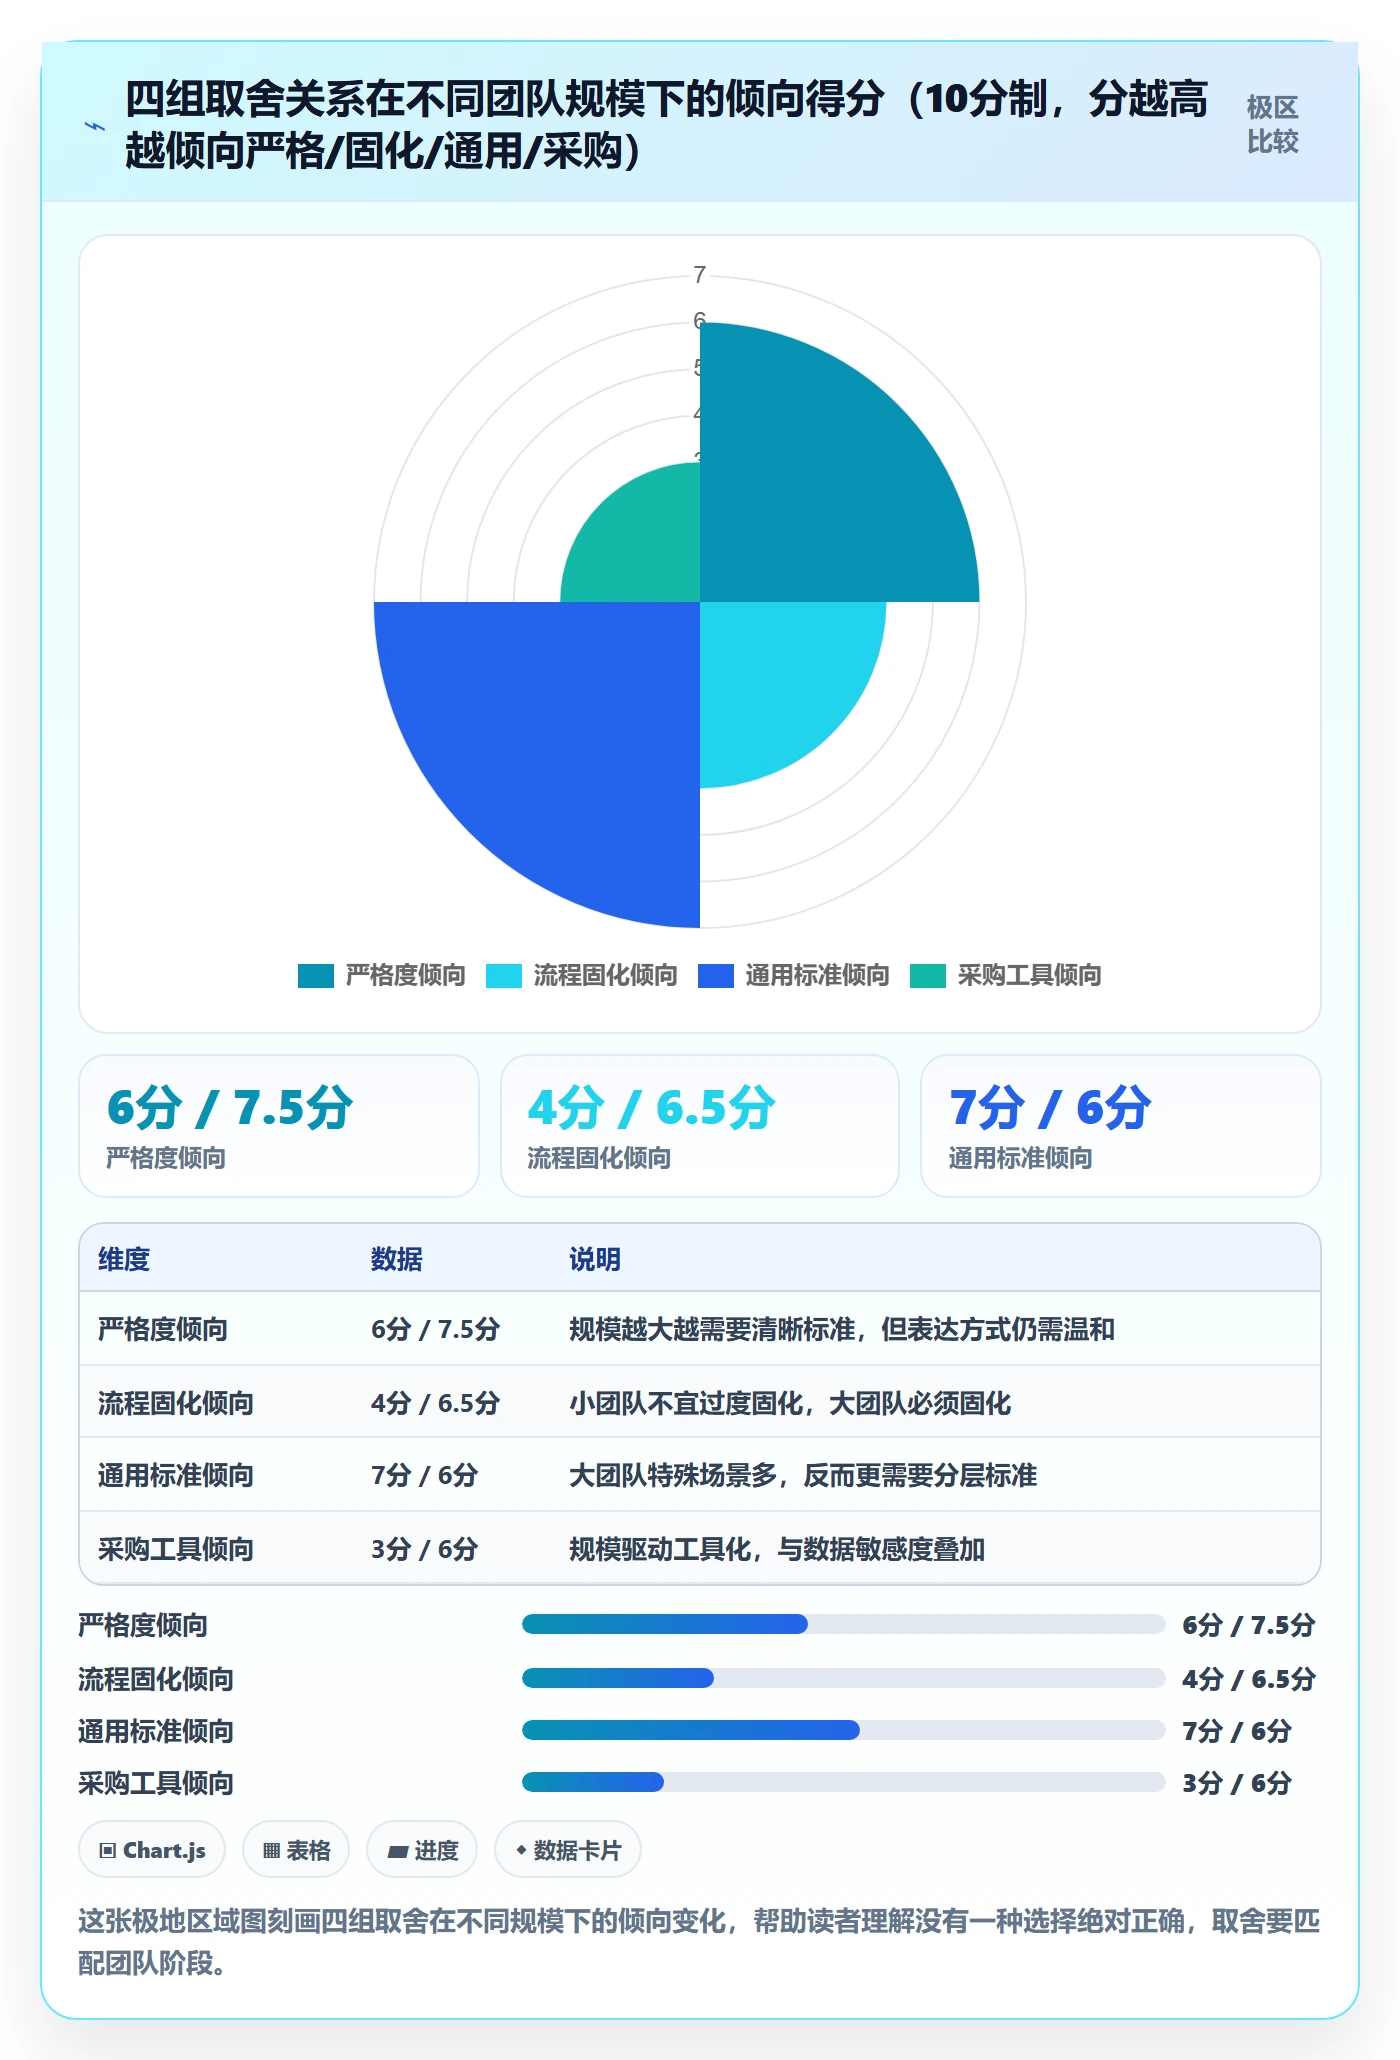1400x2060 pixels.
Task: Click the radial axis label 7
Action: pos(700,274)
